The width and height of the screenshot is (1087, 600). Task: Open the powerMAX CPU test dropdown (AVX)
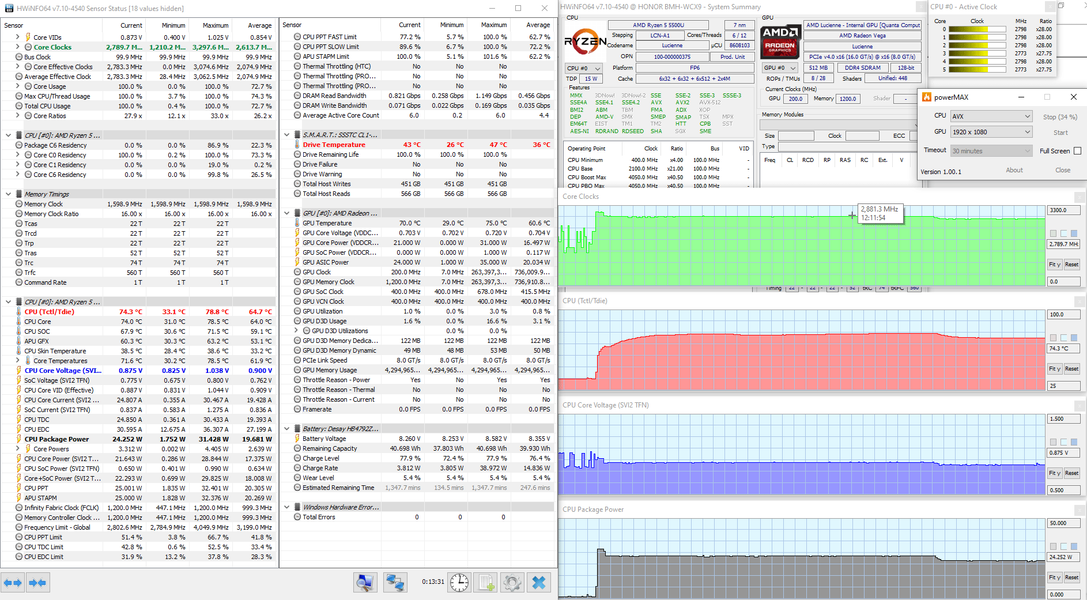(x=991, y=116)
